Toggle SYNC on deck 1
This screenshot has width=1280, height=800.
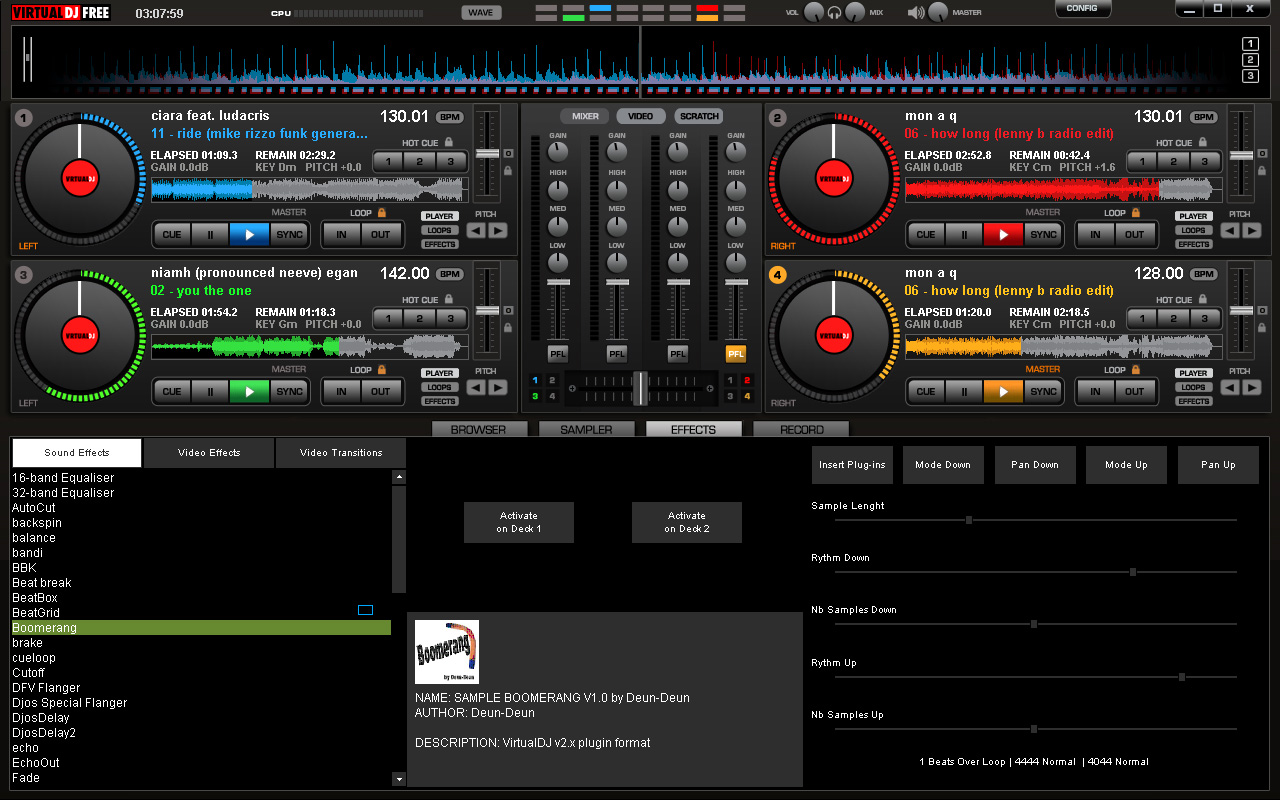[x=289, y=235]
